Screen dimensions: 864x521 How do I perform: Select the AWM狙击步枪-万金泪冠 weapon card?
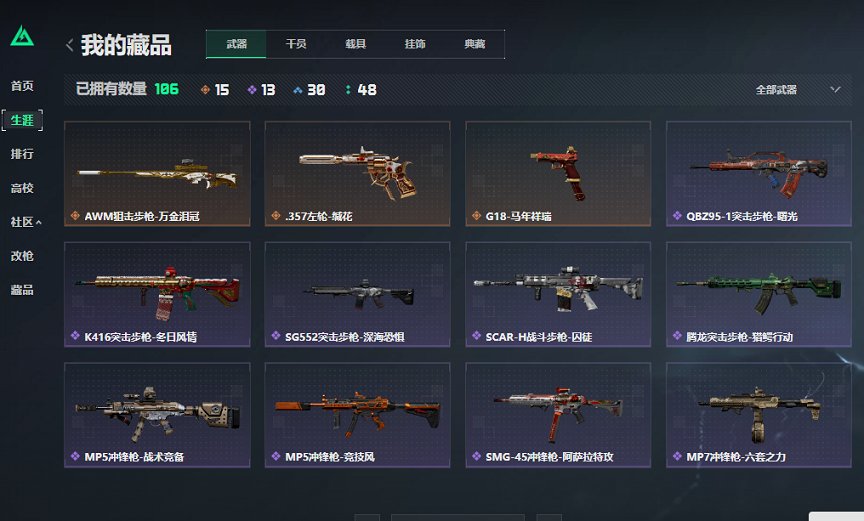pyautogui.click(x=157, y=173)
